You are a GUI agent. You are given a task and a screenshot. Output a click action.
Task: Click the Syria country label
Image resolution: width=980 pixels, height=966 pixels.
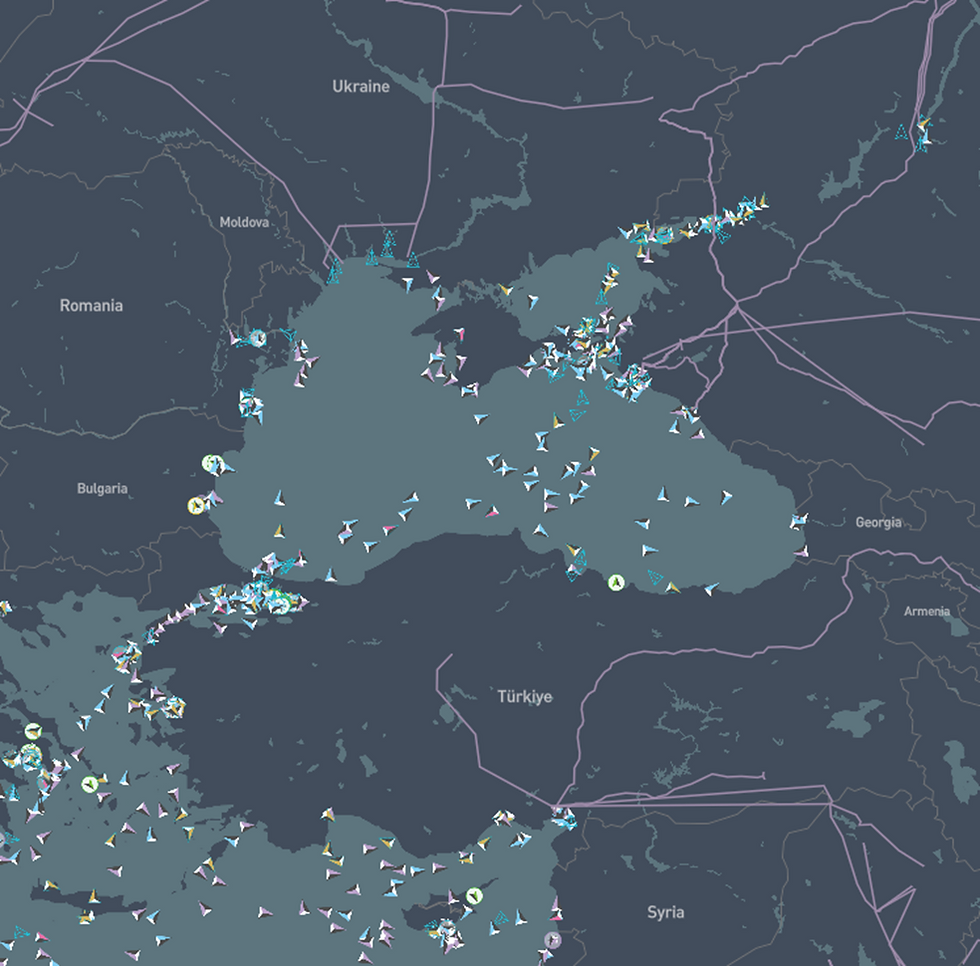pyautogui.click(x=666, y=912)
